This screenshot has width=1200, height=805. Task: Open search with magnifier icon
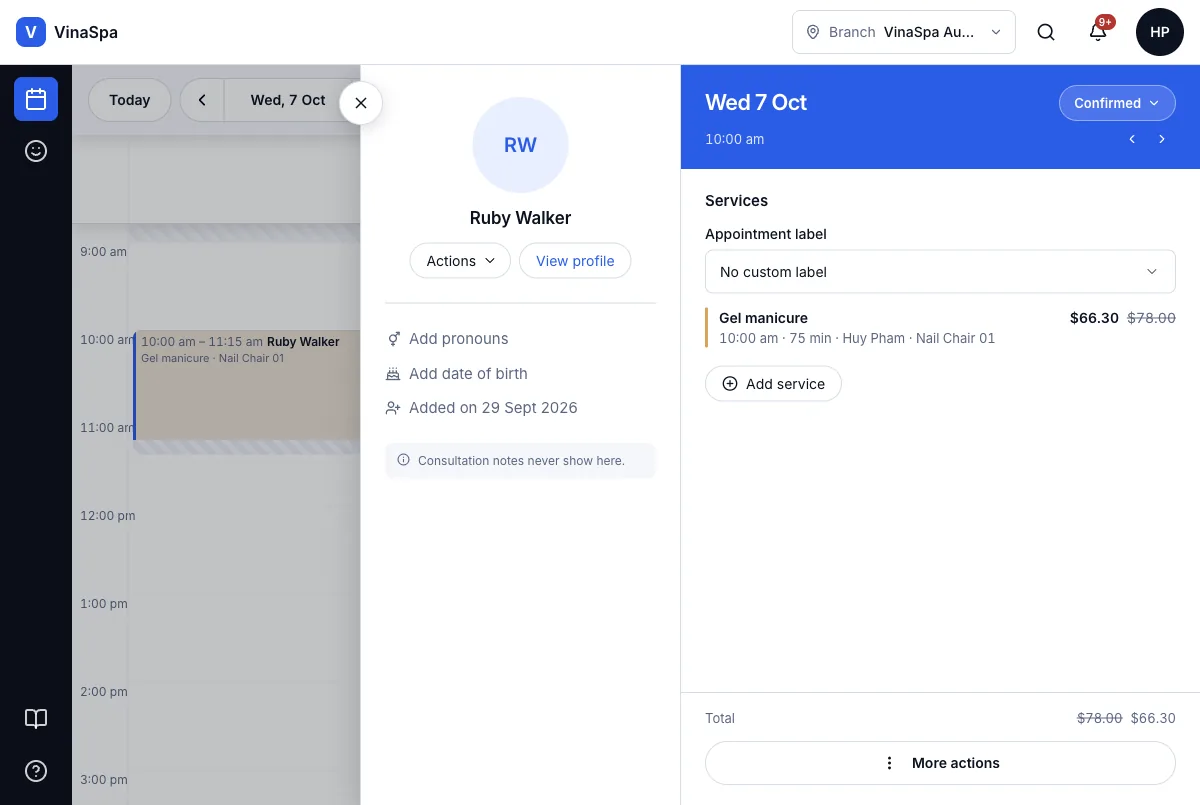(x=1046, y=32)
